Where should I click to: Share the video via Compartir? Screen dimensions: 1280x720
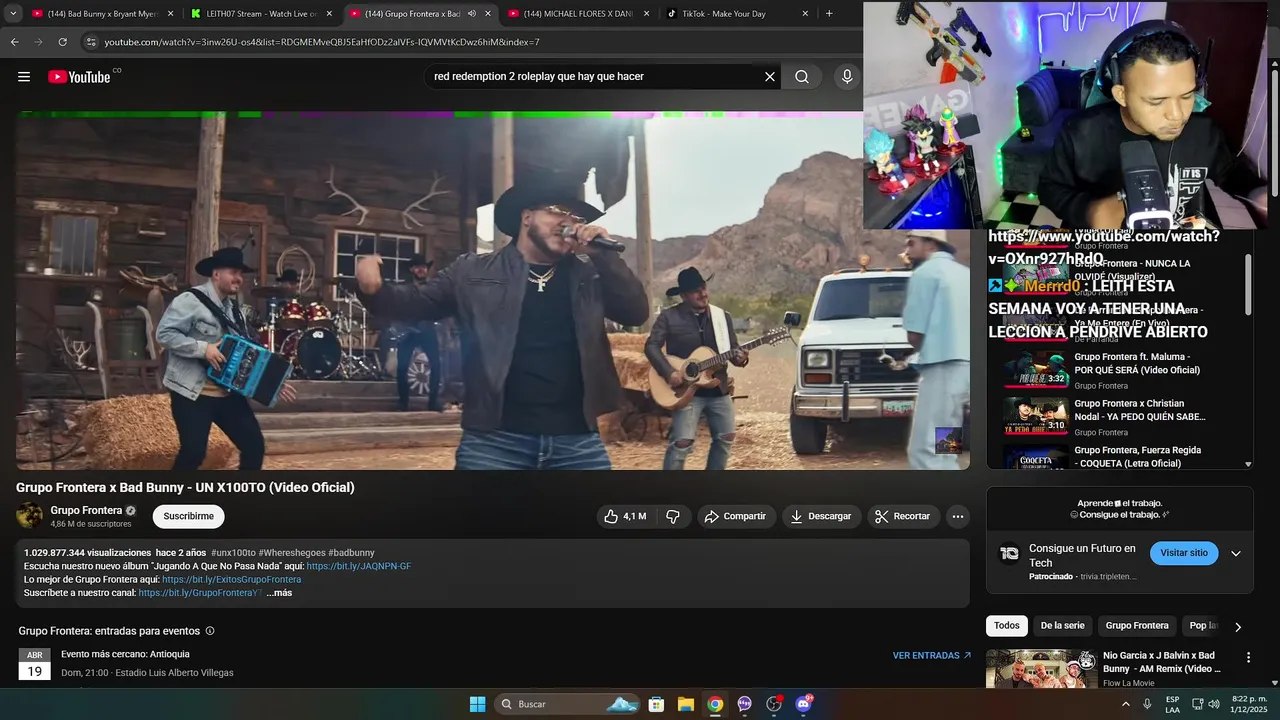coord(735,516)
